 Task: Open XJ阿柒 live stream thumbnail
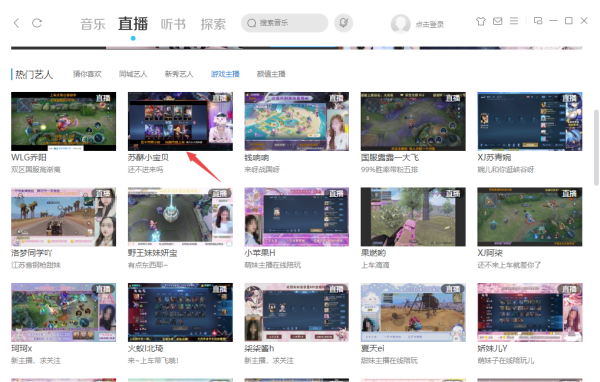(530, 217)
